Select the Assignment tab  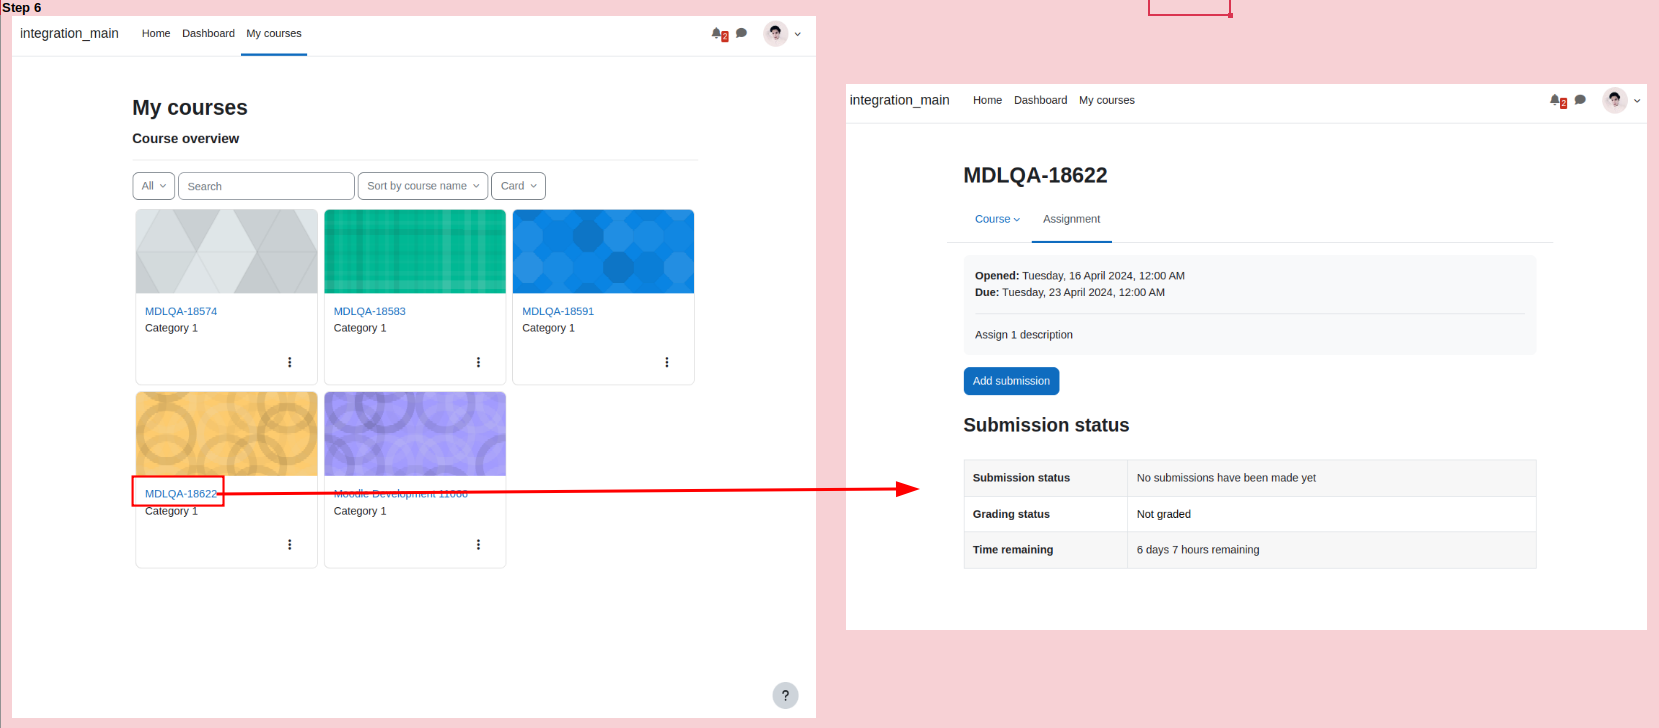coord(1071,219)
